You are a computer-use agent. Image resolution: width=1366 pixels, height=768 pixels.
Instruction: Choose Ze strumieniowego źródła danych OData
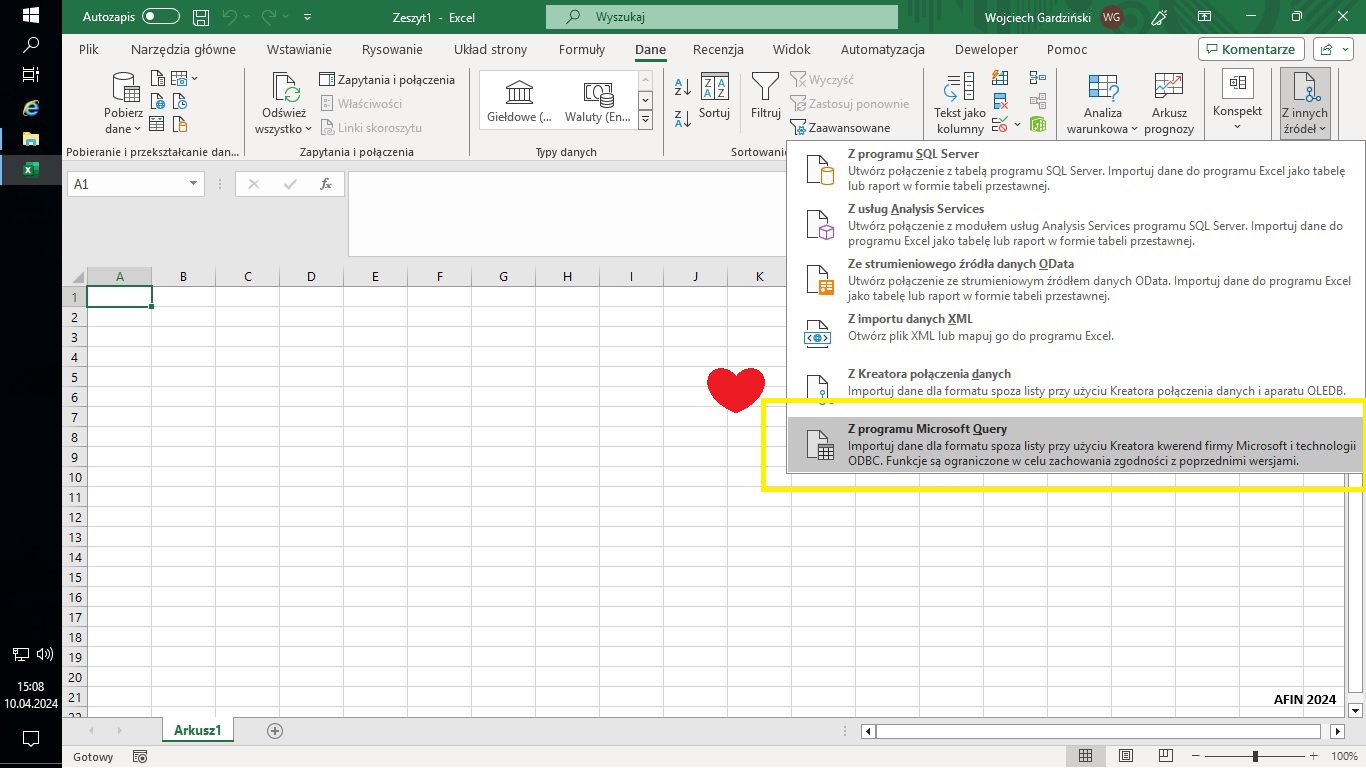click(x=1076, y=280)
